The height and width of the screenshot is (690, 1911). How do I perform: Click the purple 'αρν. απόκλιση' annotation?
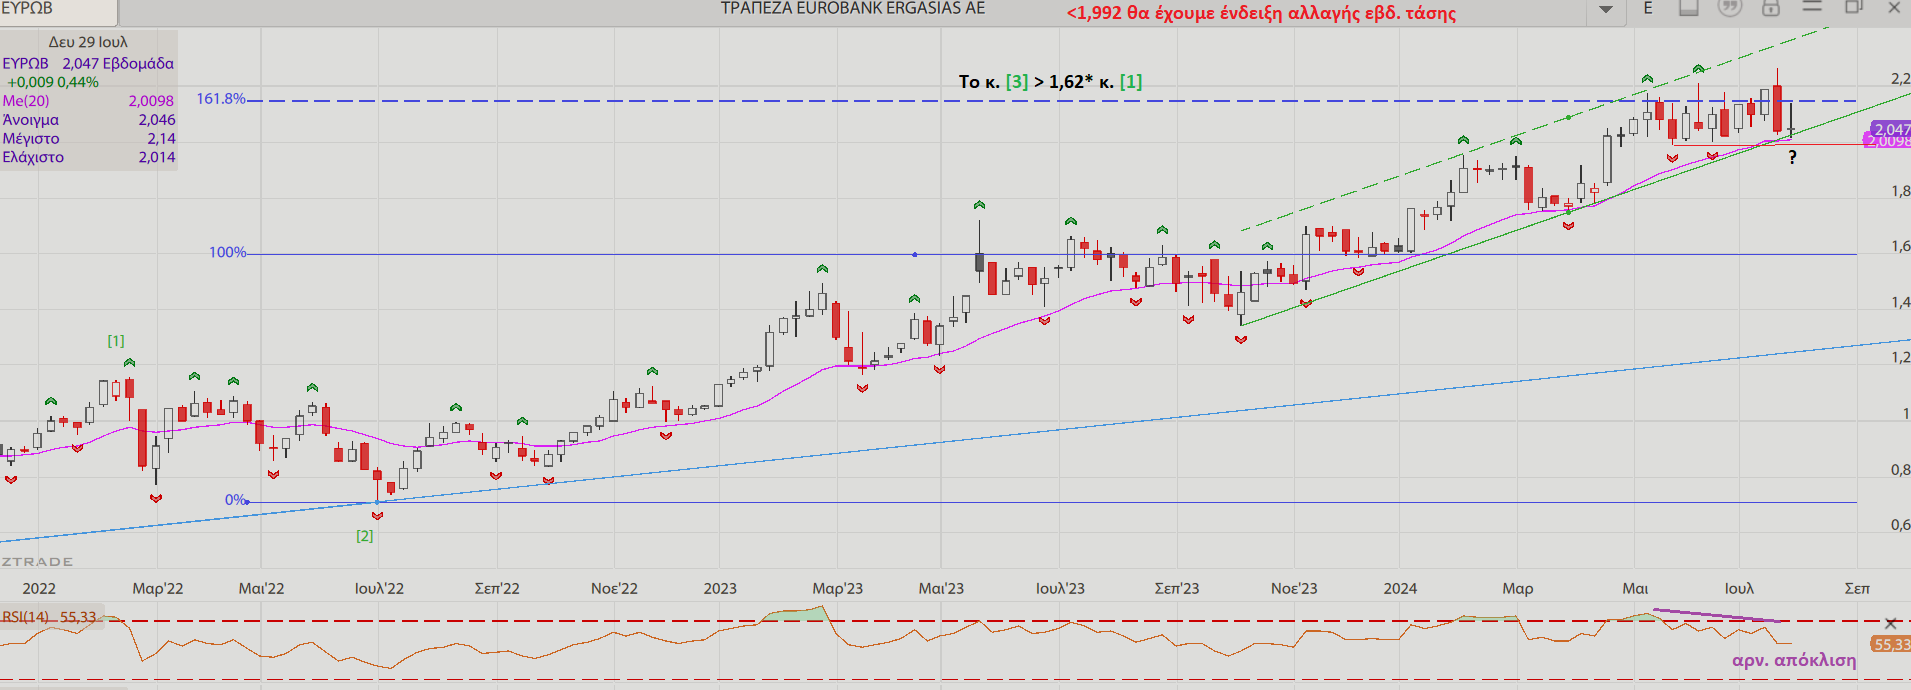coord(1794,660)
